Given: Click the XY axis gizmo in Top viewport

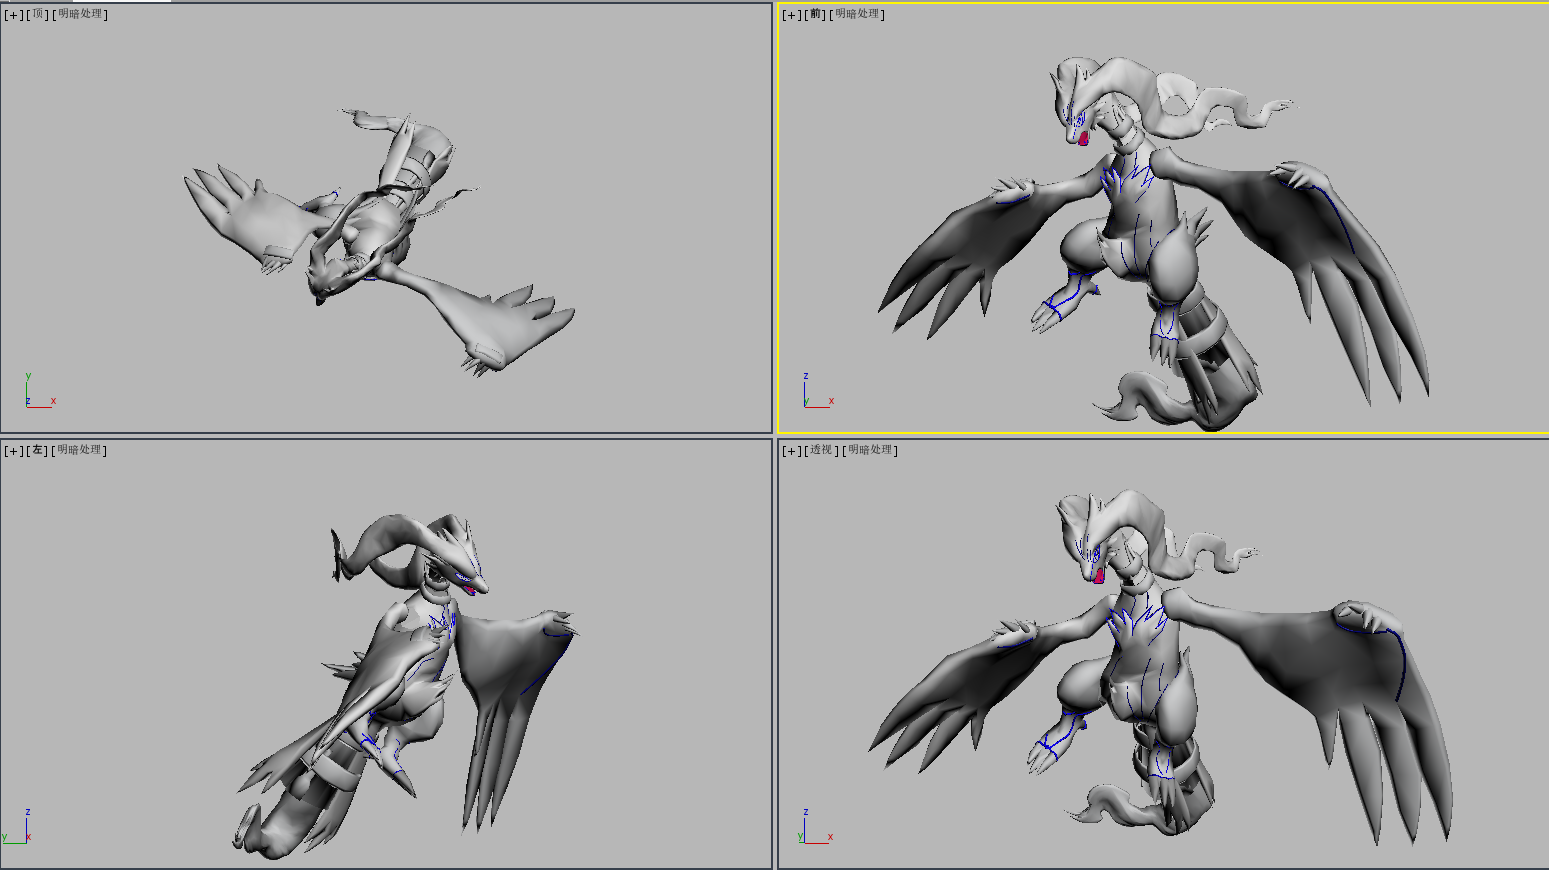Looking at the screenshot, I should [x=34, y=395].
